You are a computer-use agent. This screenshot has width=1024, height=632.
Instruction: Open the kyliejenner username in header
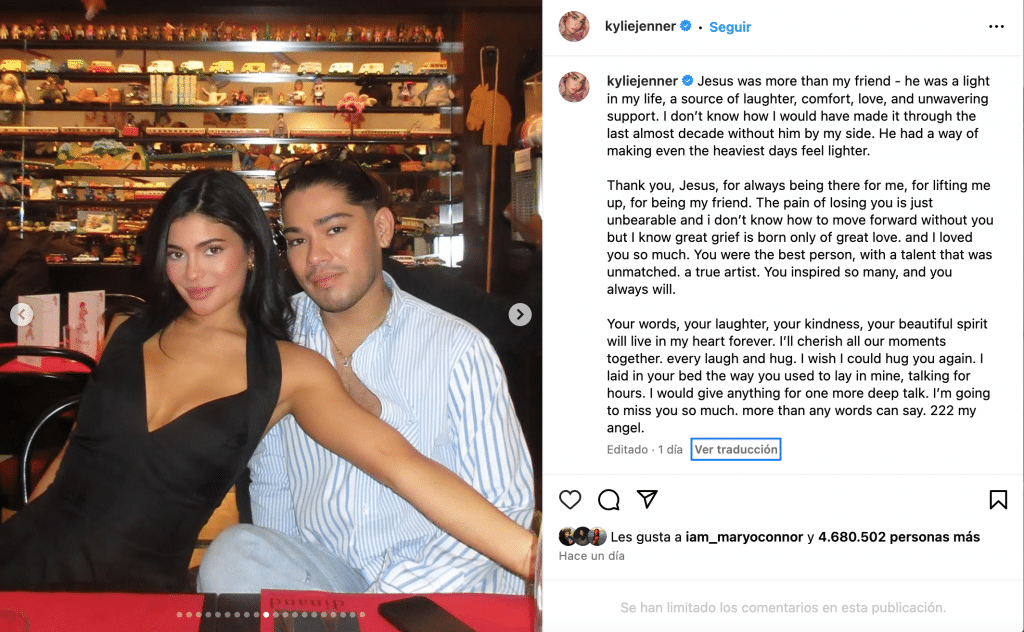coord(640,26)
